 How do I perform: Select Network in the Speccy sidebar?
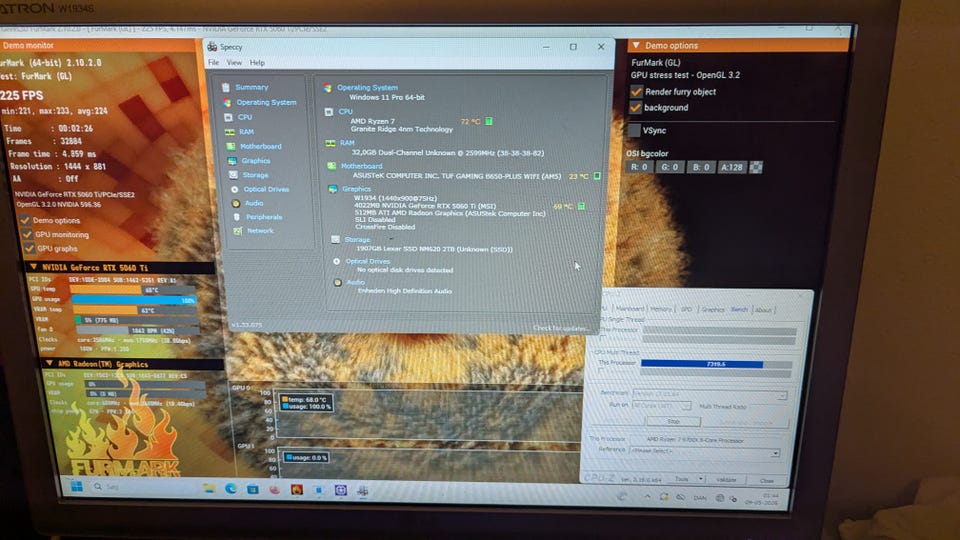260,231
